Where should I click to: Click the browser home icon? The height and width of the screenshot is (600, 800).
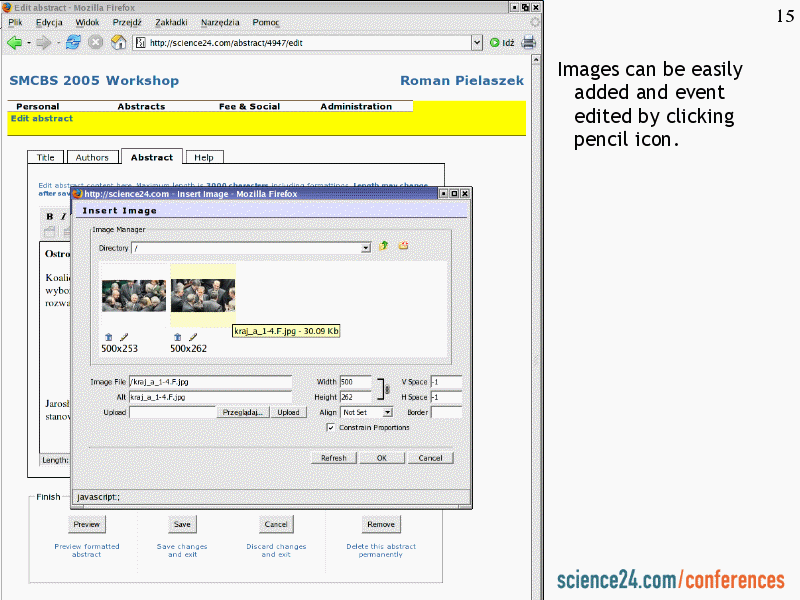(118, 42)
